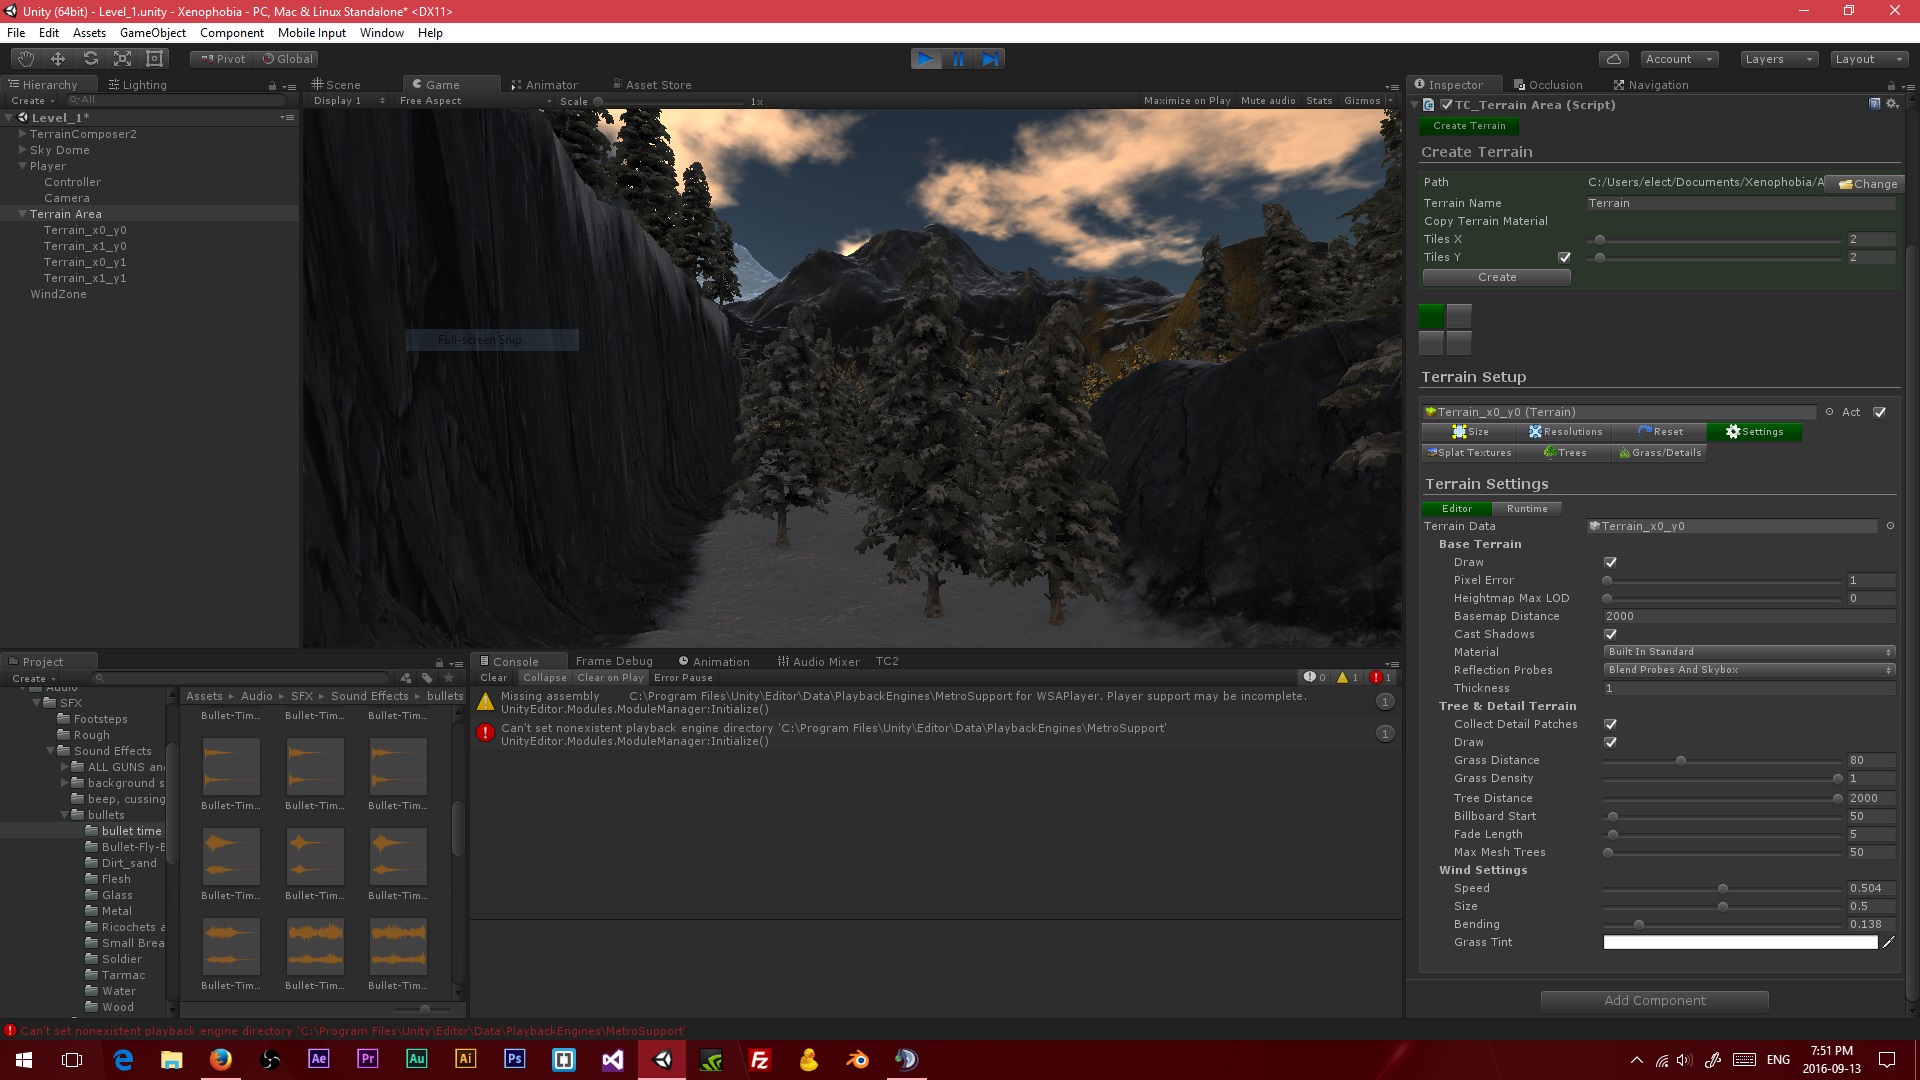
Task: Expand TerrainComposer2 in Hierarchy
Action: [22, 134]
